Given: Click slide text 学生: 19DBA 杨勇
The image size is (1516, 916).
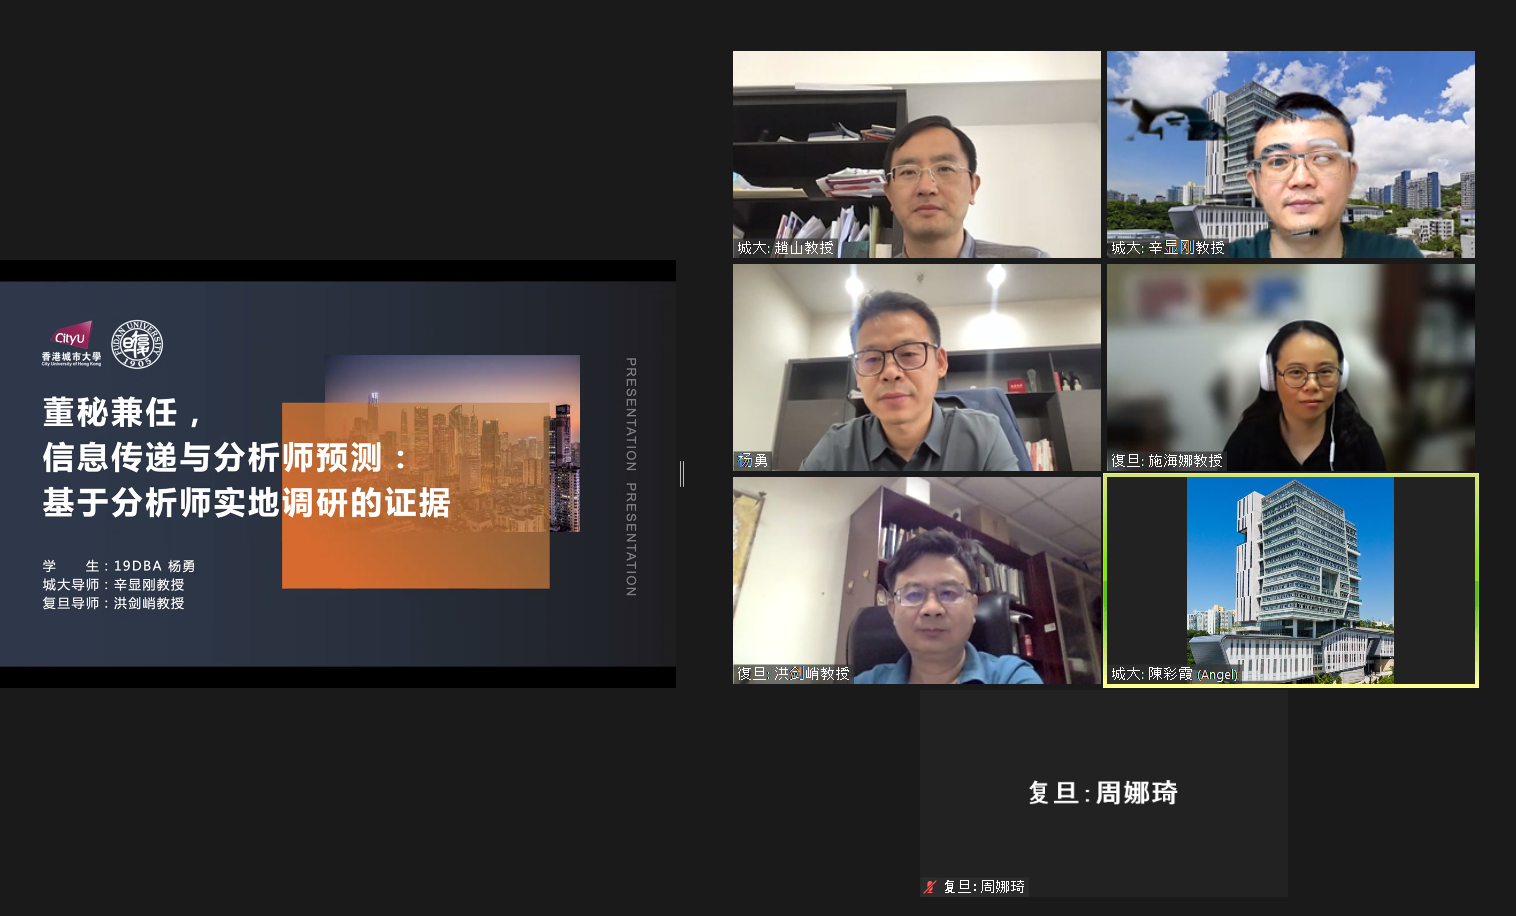Looking at the screenshot, I should (x=118, y=566).
